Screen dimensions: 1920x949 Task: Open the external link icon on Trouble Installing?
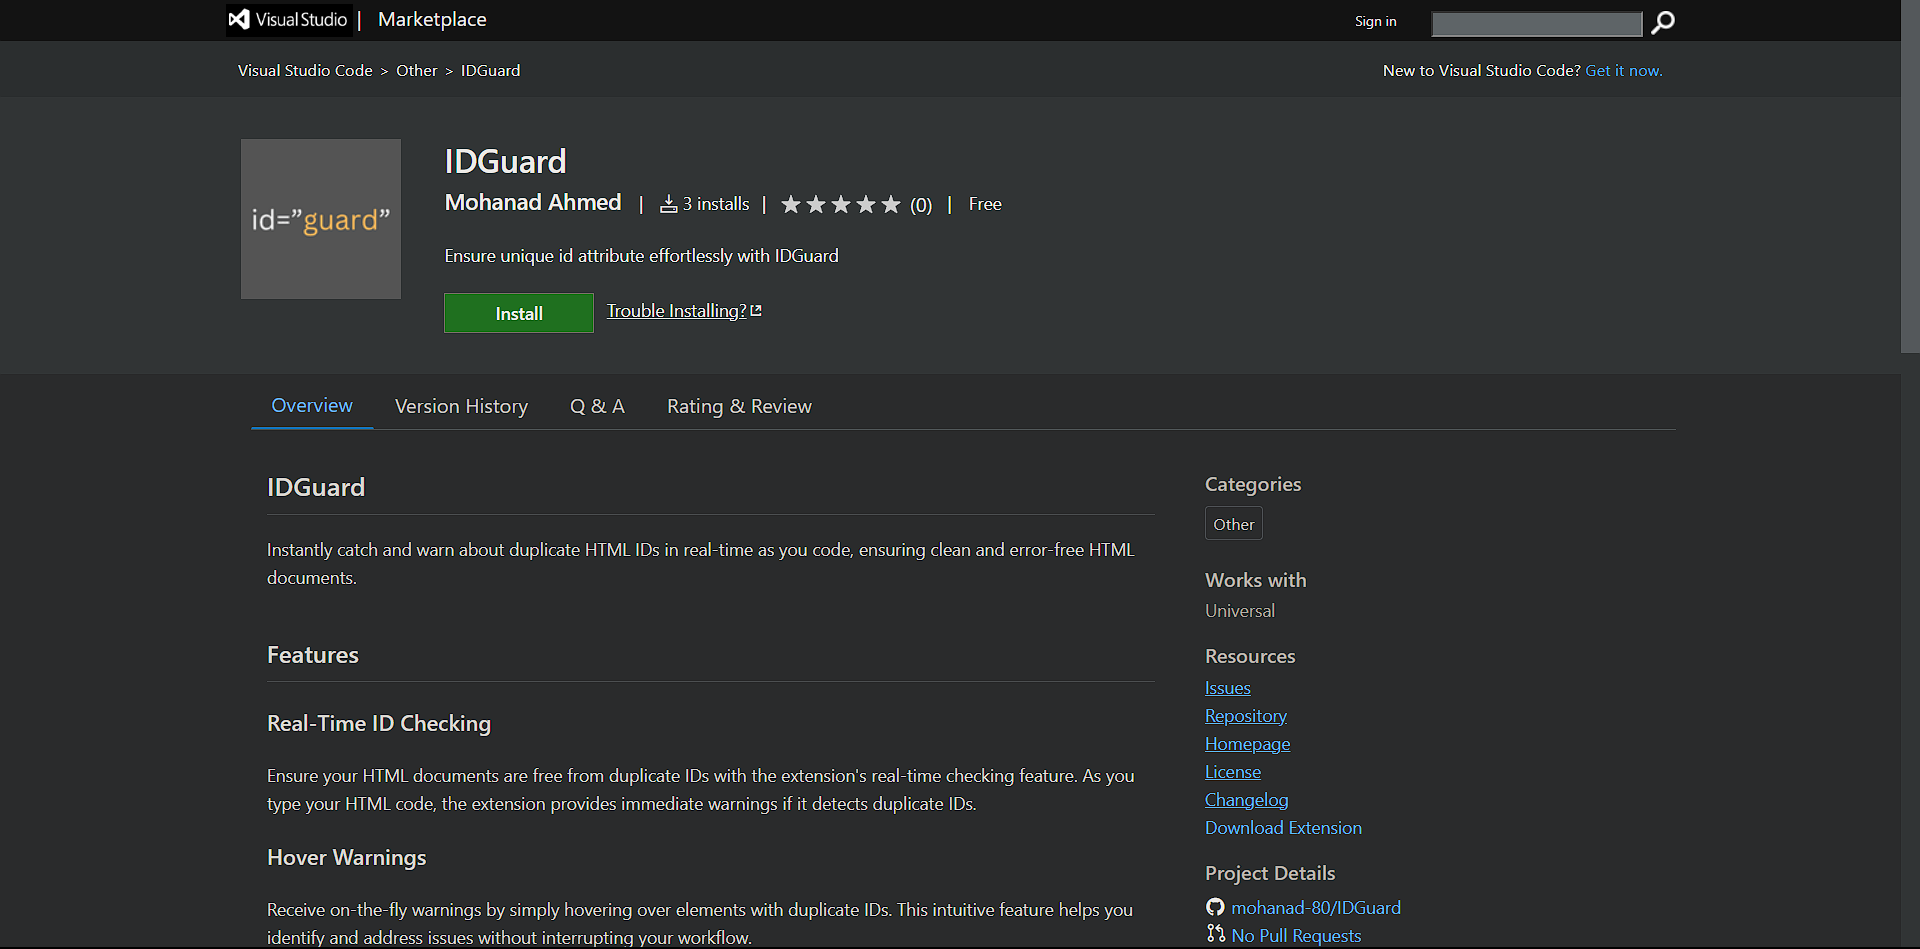[x=756, y=310]
